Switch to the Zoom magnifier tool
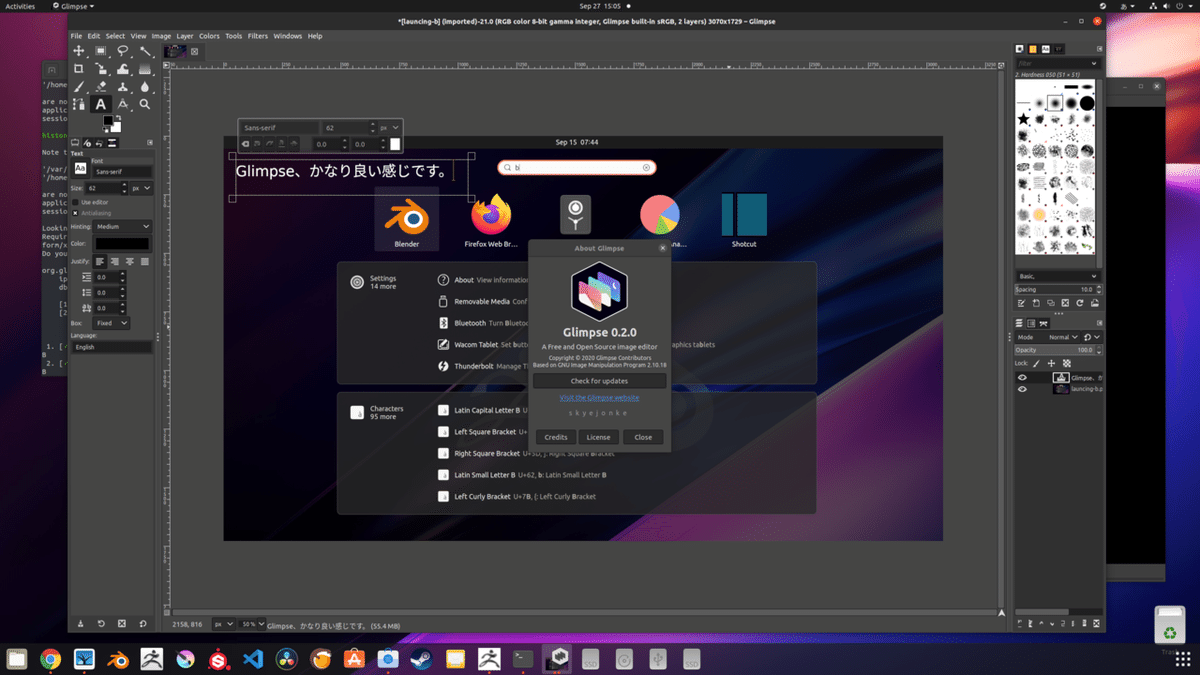Viewport: 1200px width, 675px height. (x=145, y=103)
